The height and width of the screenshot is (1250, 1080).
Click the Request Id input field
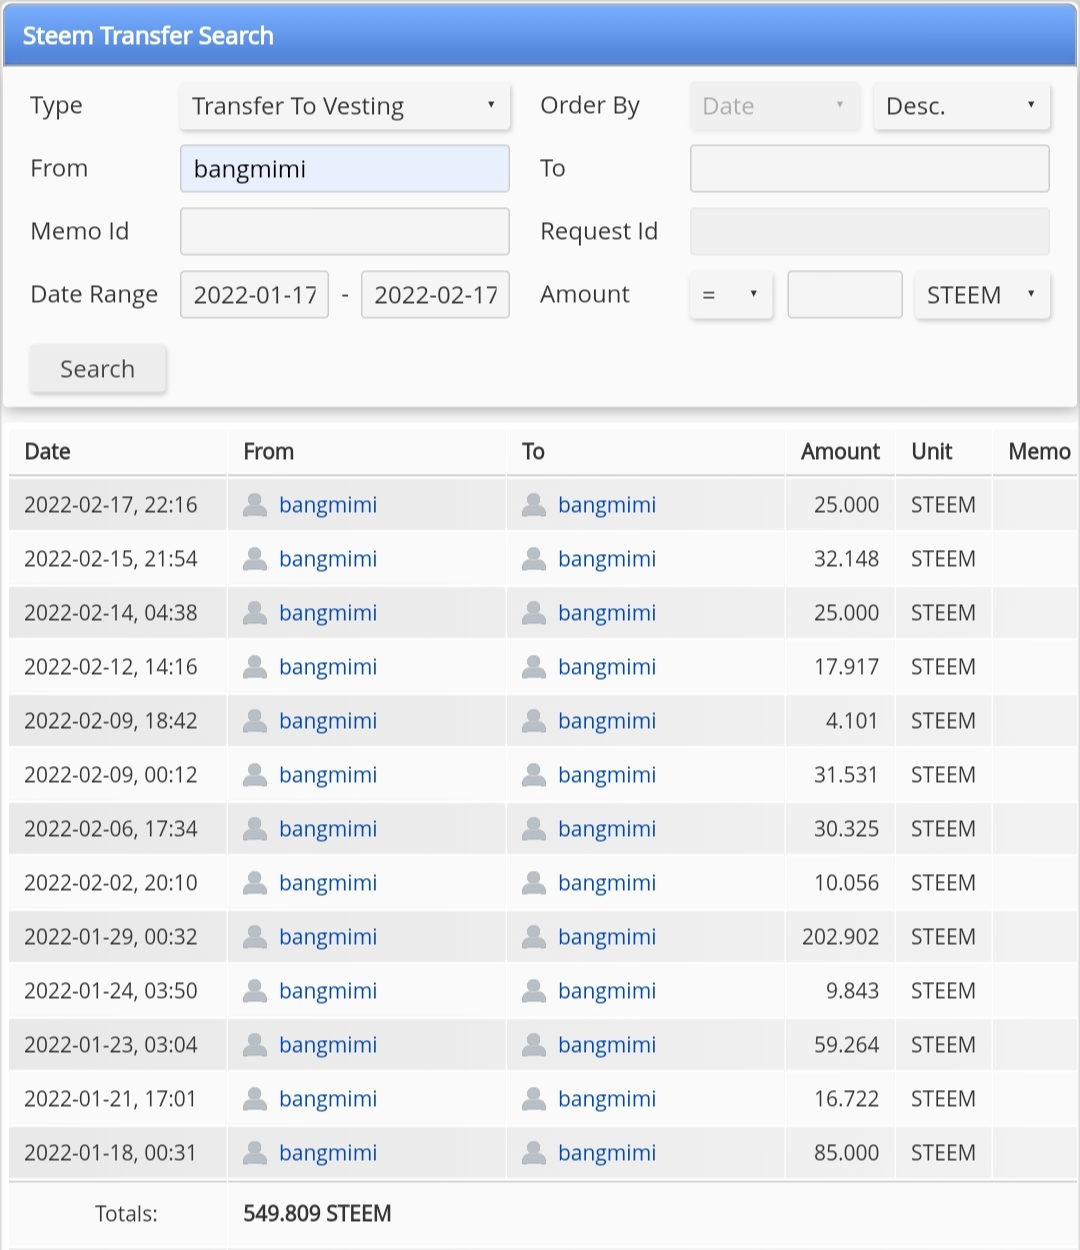(870, 232)
